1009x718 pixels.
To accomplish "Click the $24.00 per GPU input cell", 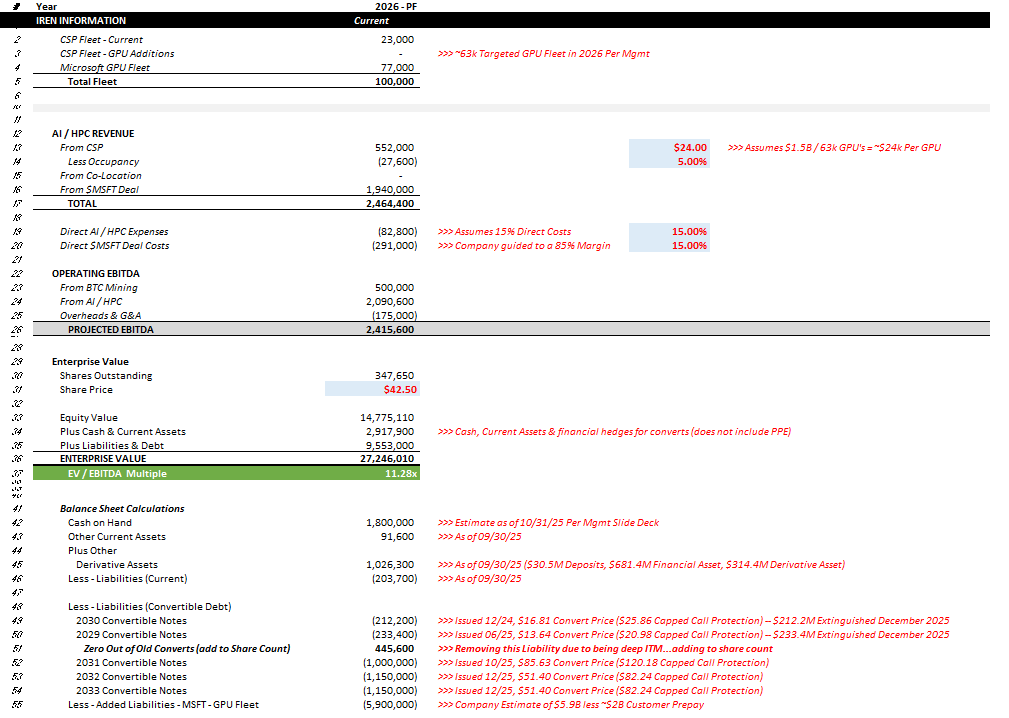I will click(669, 147).
